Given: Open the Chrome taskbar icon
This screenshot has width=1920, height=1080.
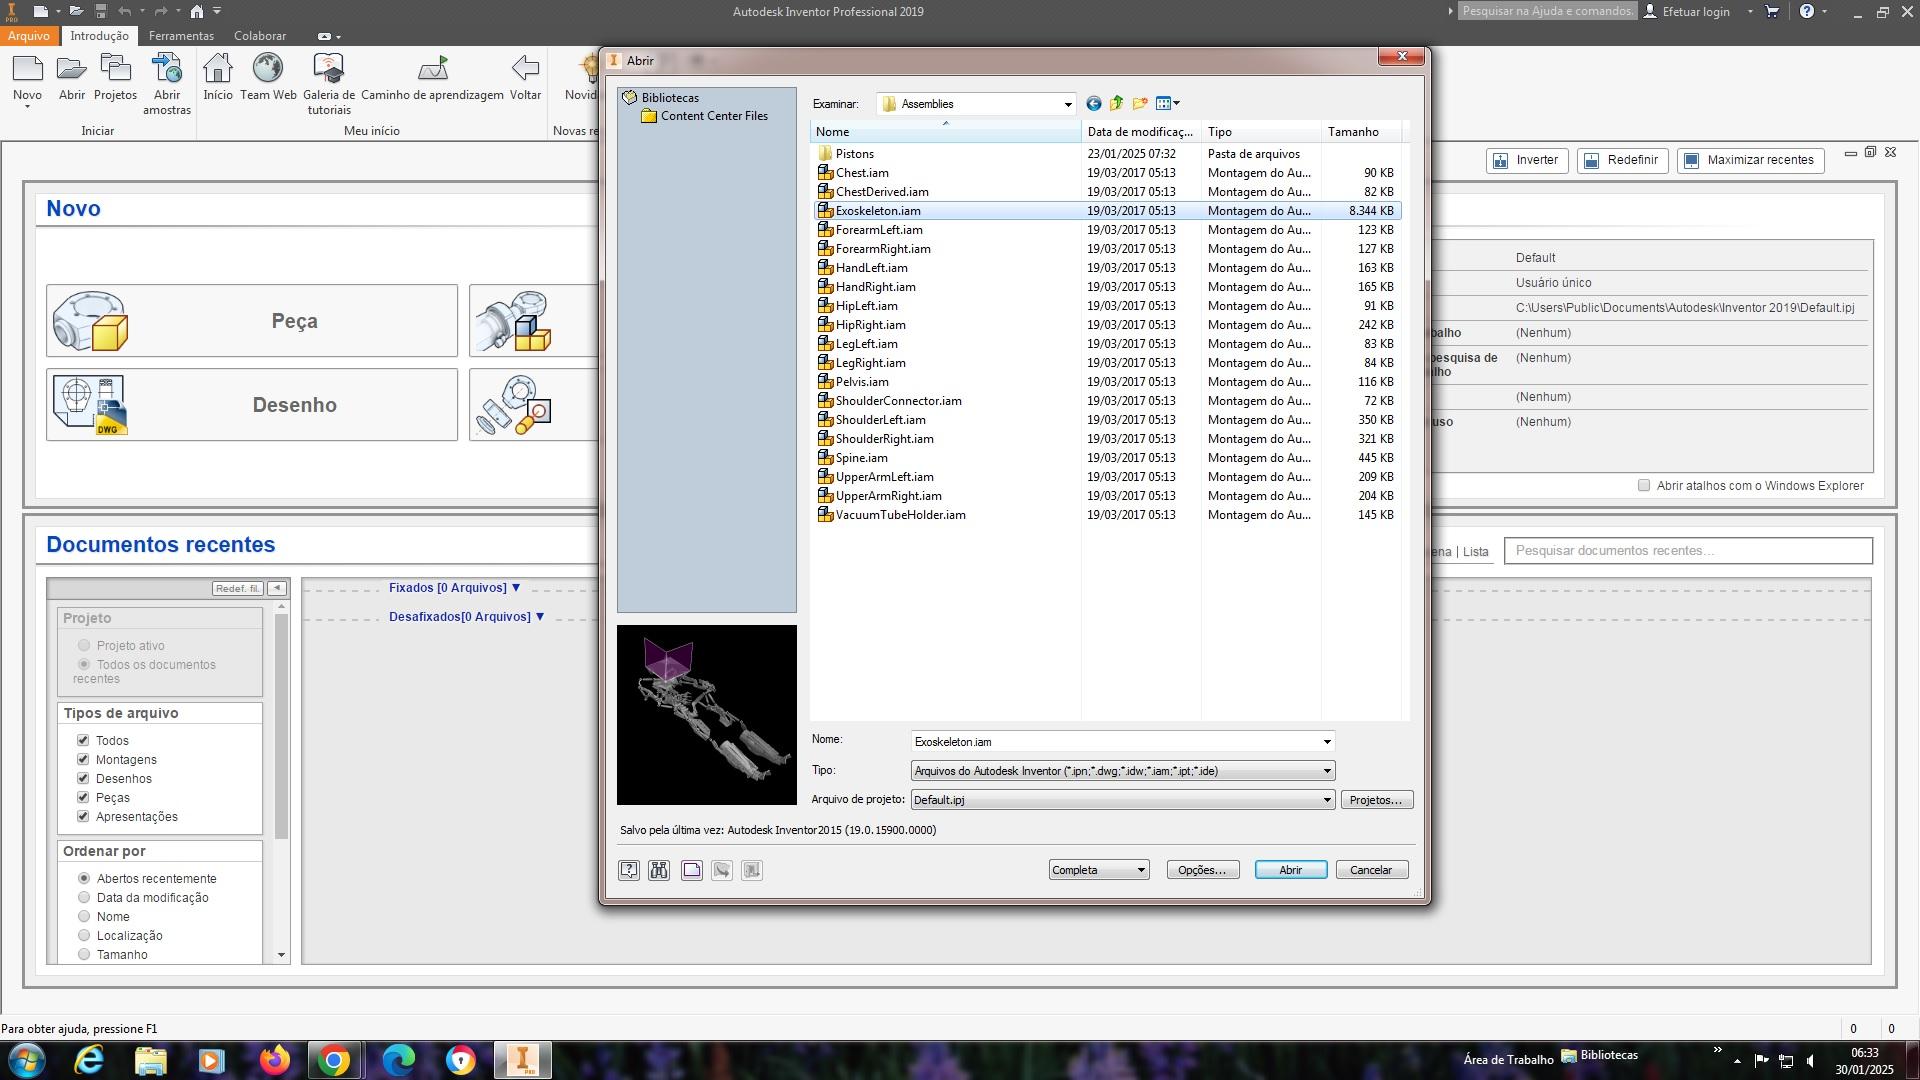Looking at the screenshot, I should (334, 1060).
